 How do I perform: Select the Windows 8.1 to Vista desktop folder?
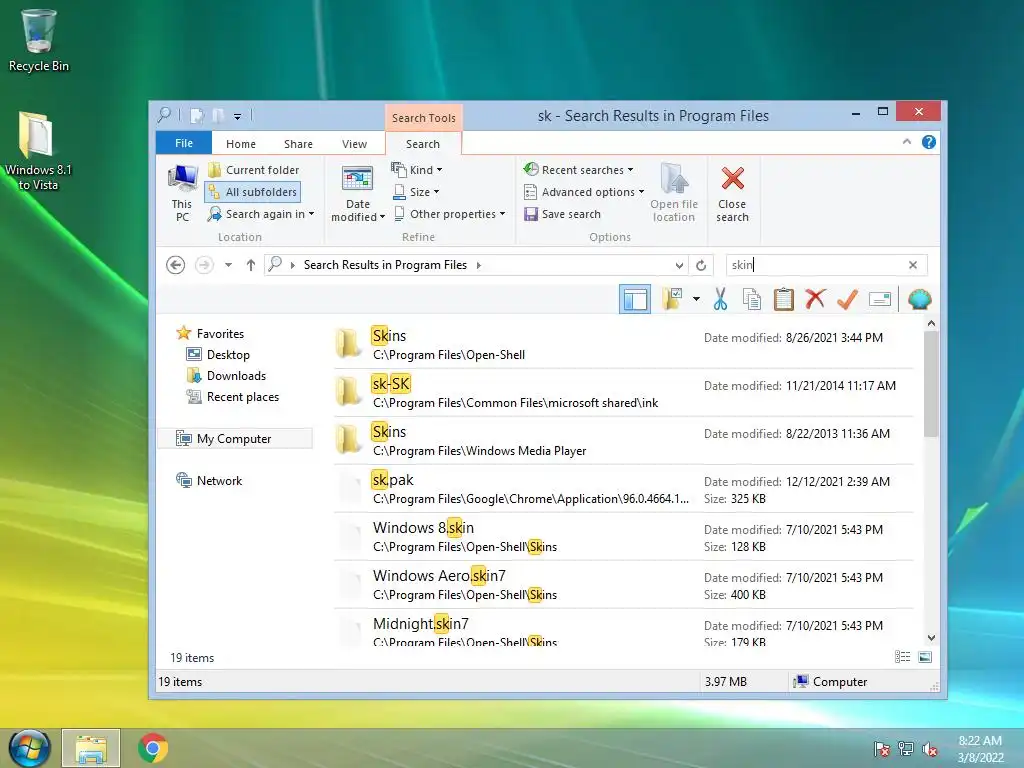[x=38, y=151]
